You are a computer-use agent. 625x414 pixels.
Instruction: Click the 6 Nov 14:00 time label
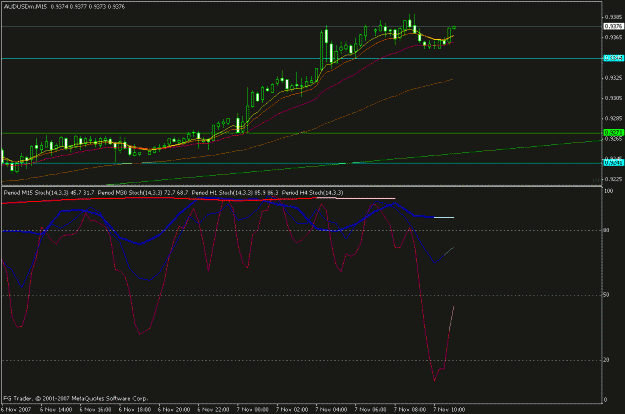tap(57, 410)
